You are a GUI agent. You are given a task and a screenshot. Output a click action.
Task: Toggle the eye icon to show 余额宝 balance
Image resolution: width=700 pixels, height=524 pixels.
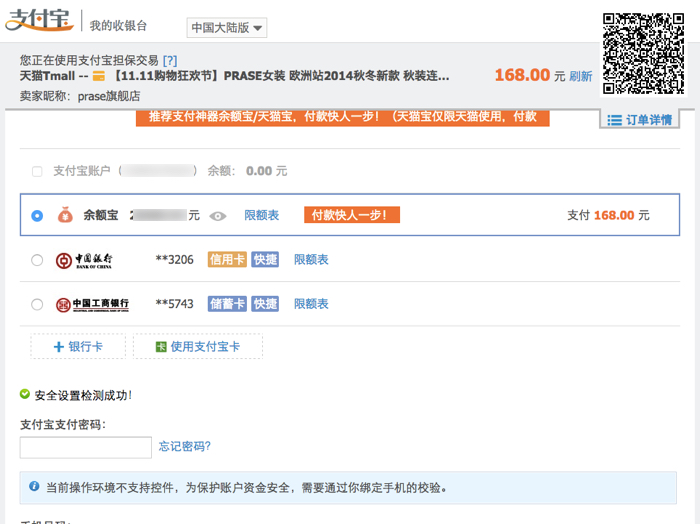pyautogui.click(x=218, y=216)
